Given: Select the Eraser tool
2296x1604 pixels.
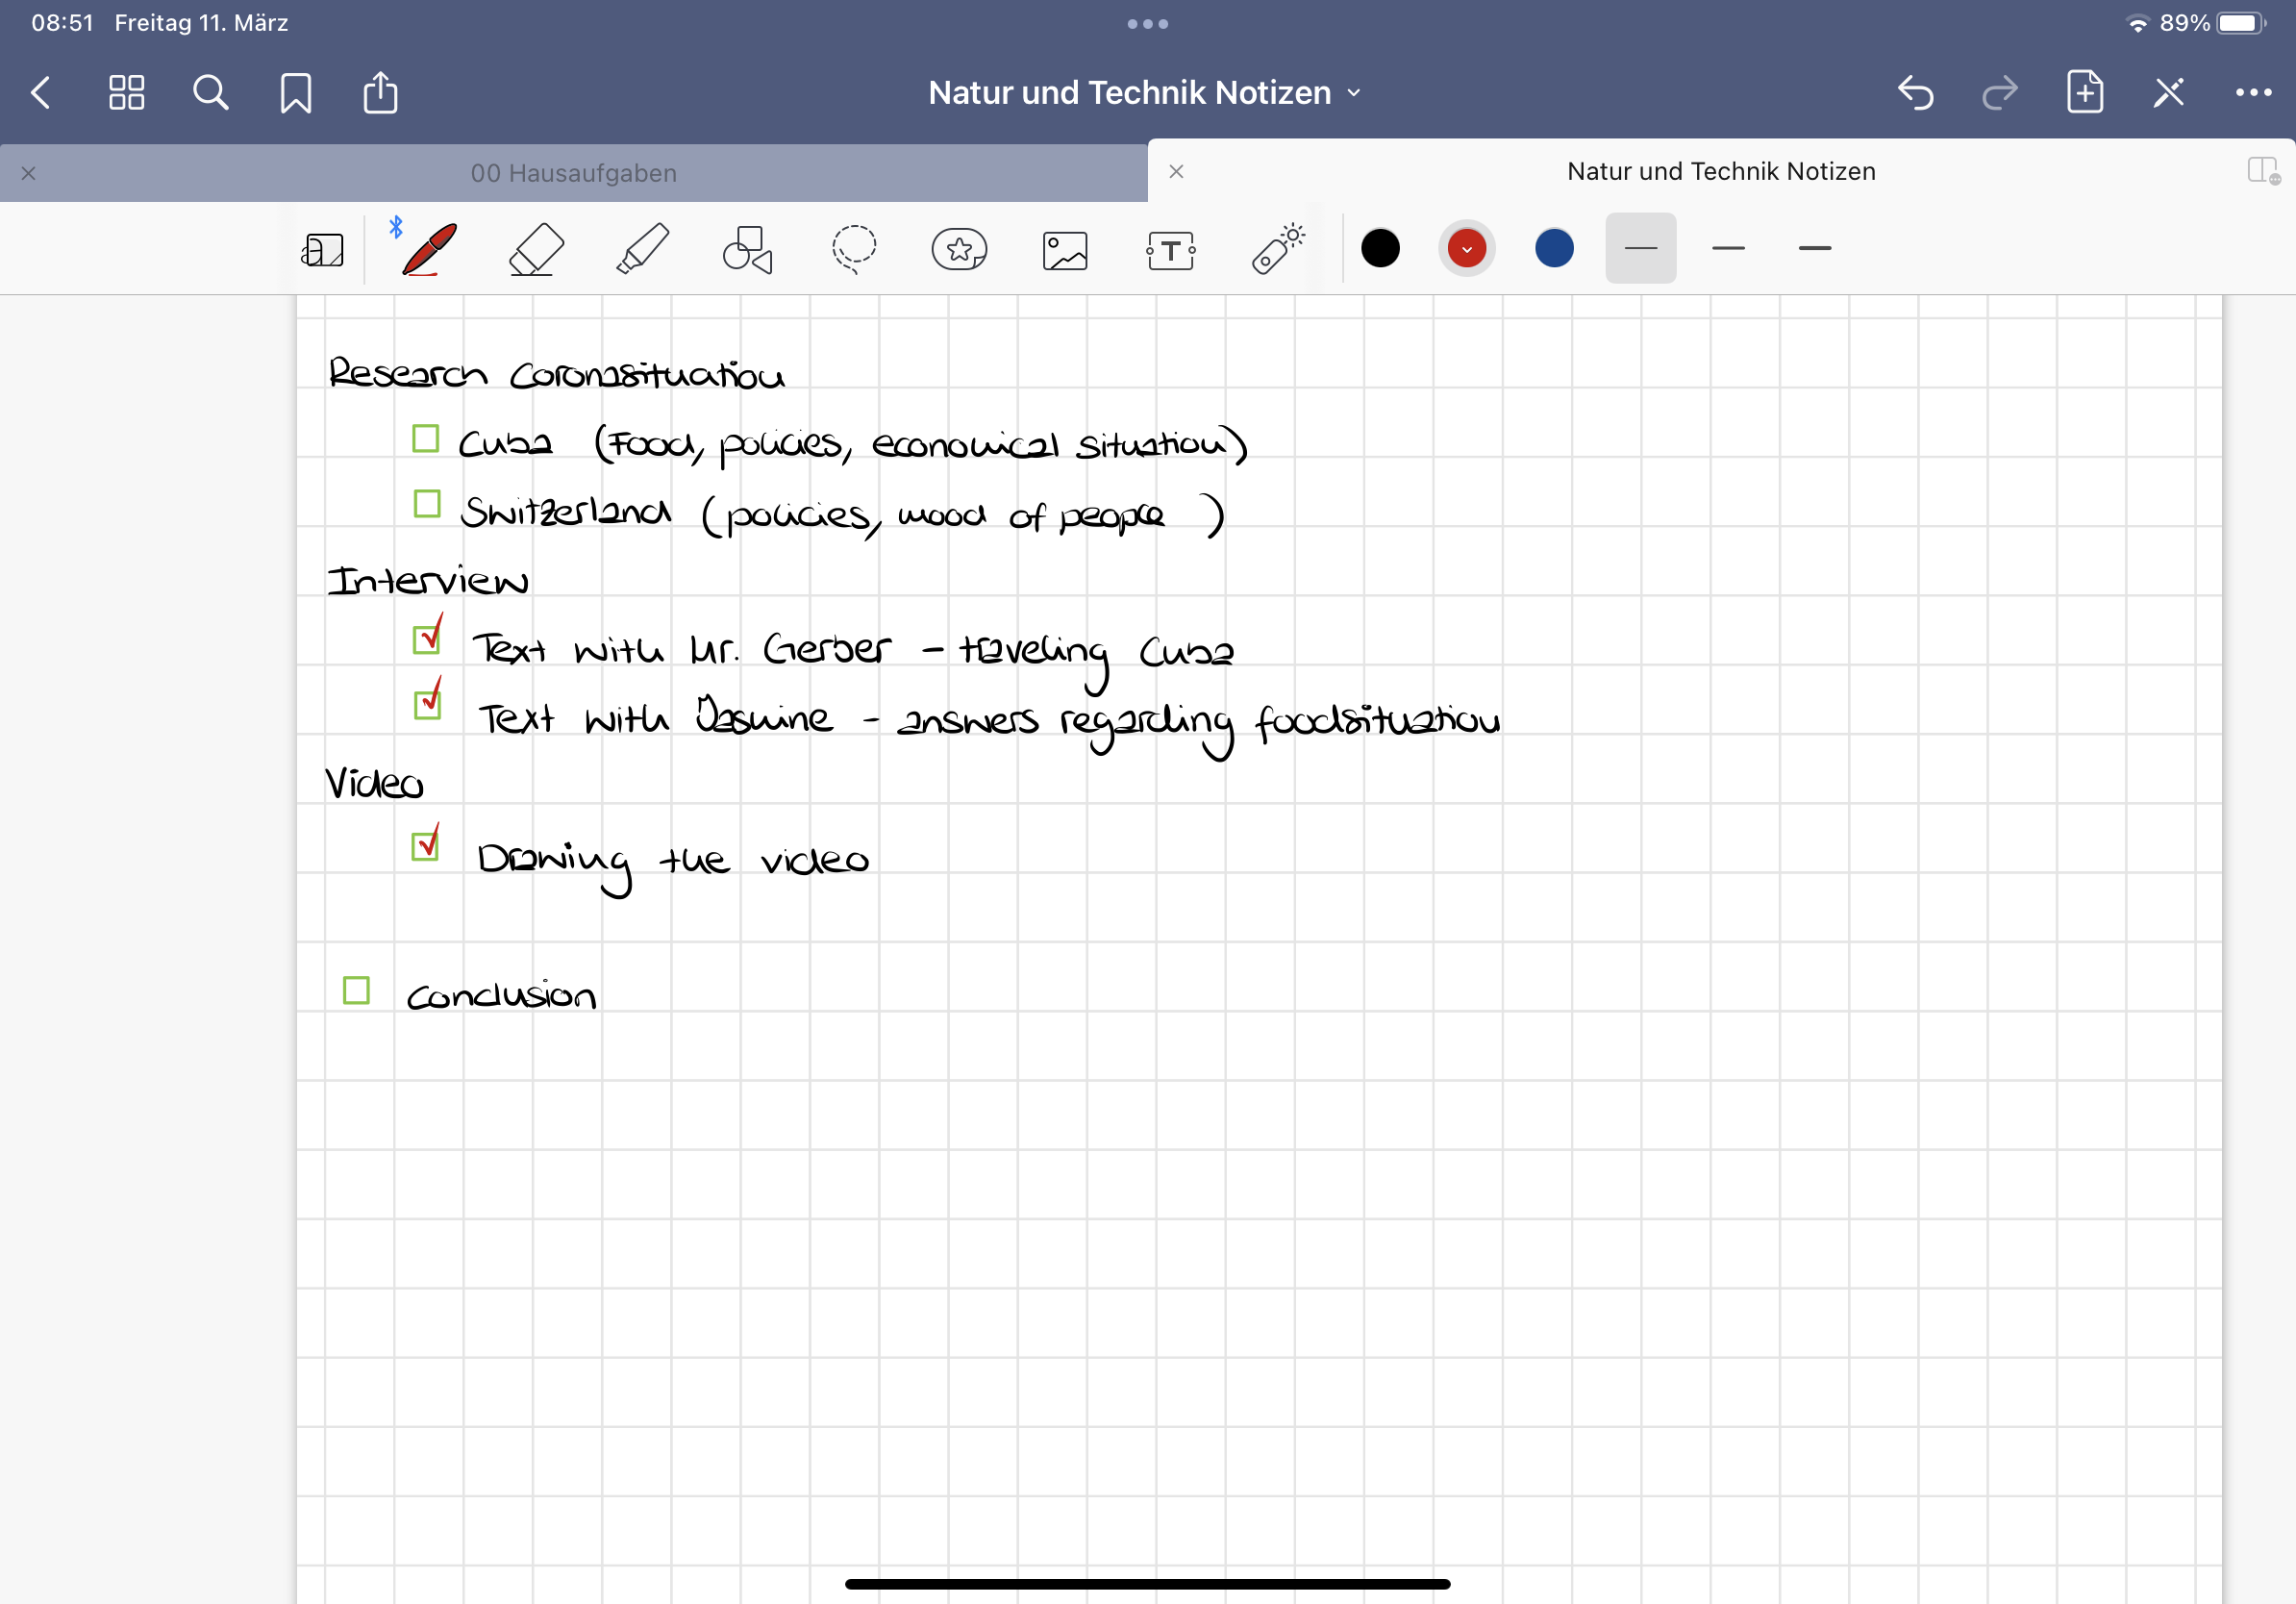Looking at the screenshot, I should pyautogui.click(x=536, y=249).
